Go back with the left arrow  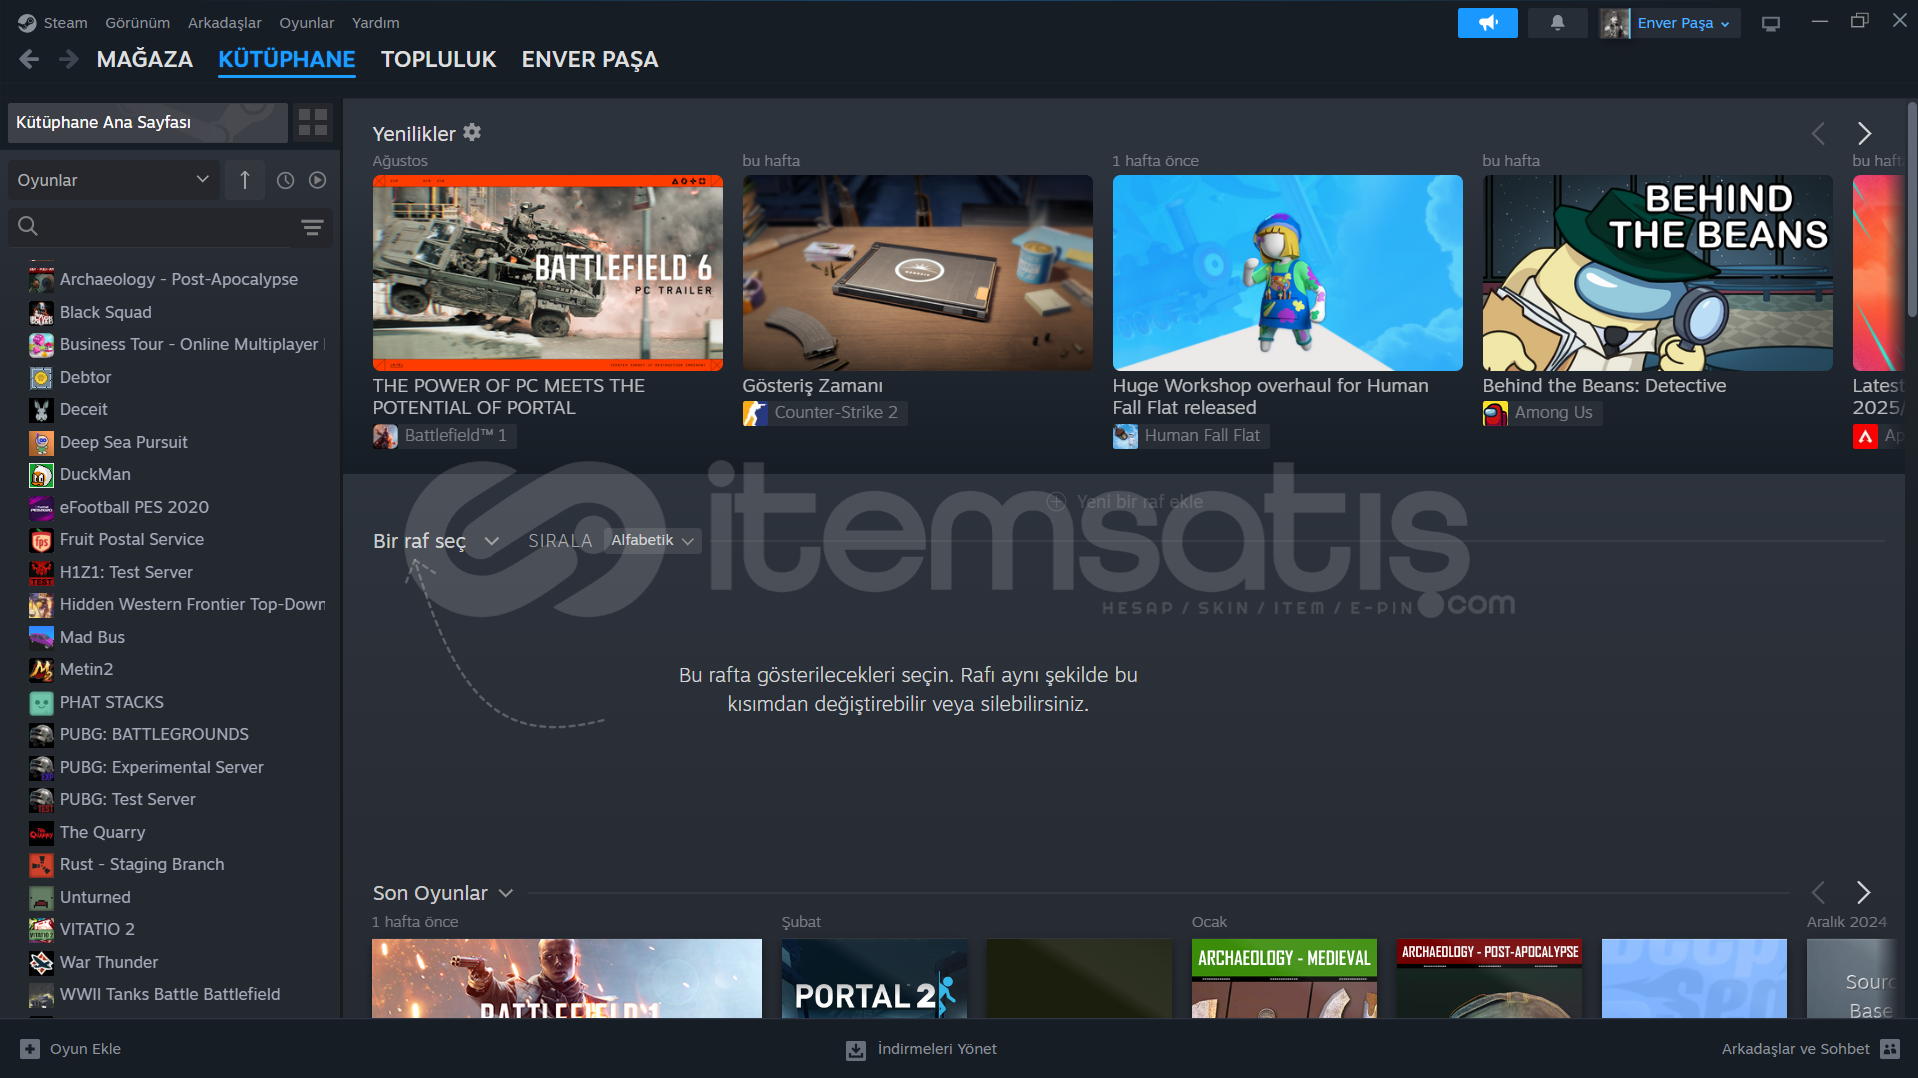[29, 59]
